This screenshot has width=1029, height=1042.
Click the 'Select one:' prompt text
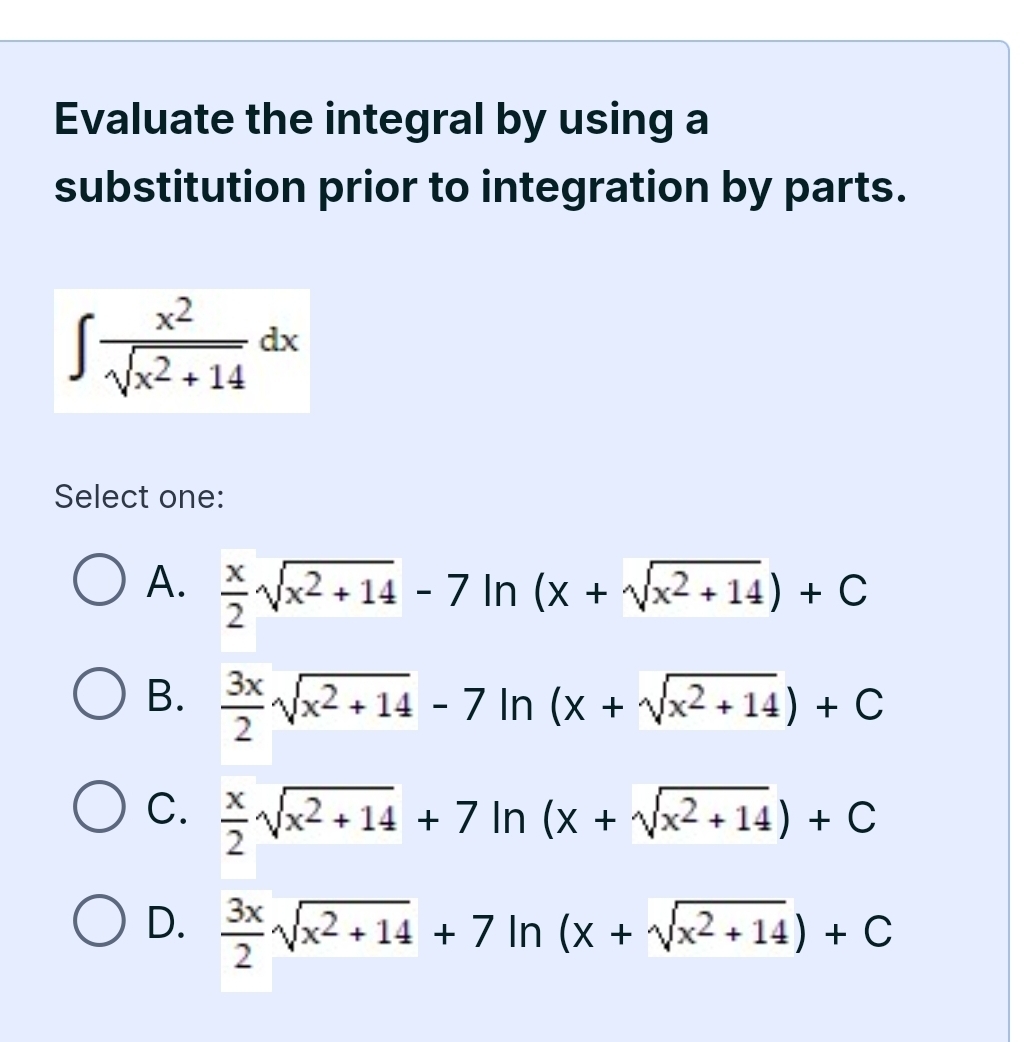[x=139, y=496]
